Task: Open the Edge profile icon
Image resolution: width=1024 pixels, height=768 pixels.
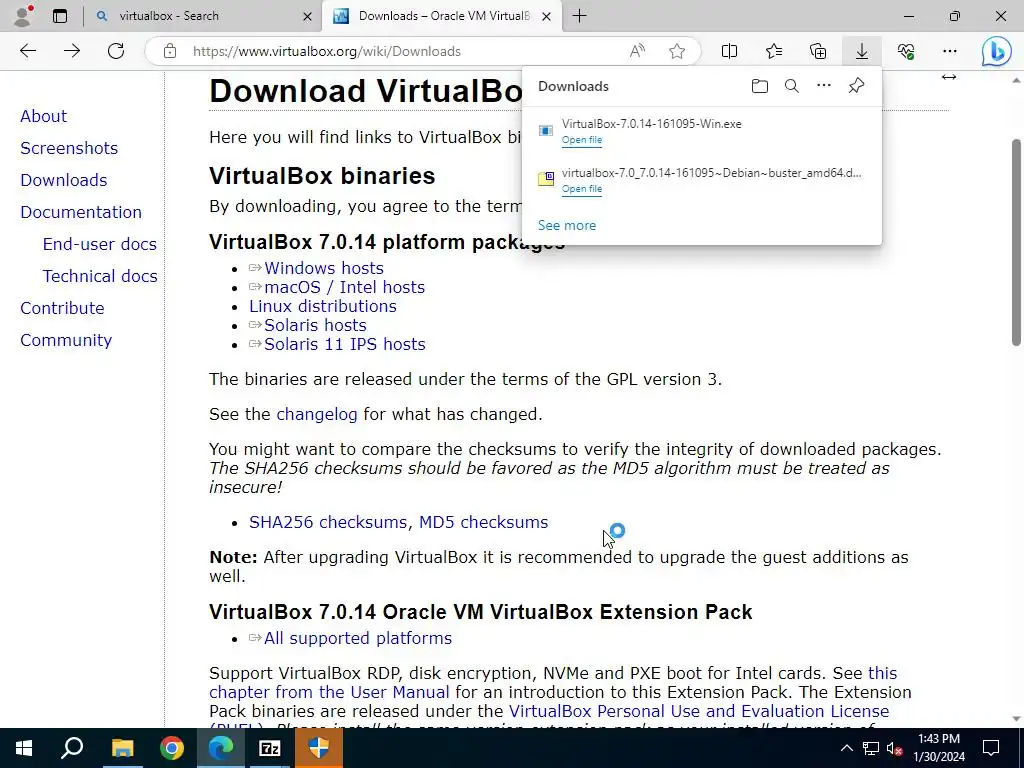Action: (x=23, y=16)
